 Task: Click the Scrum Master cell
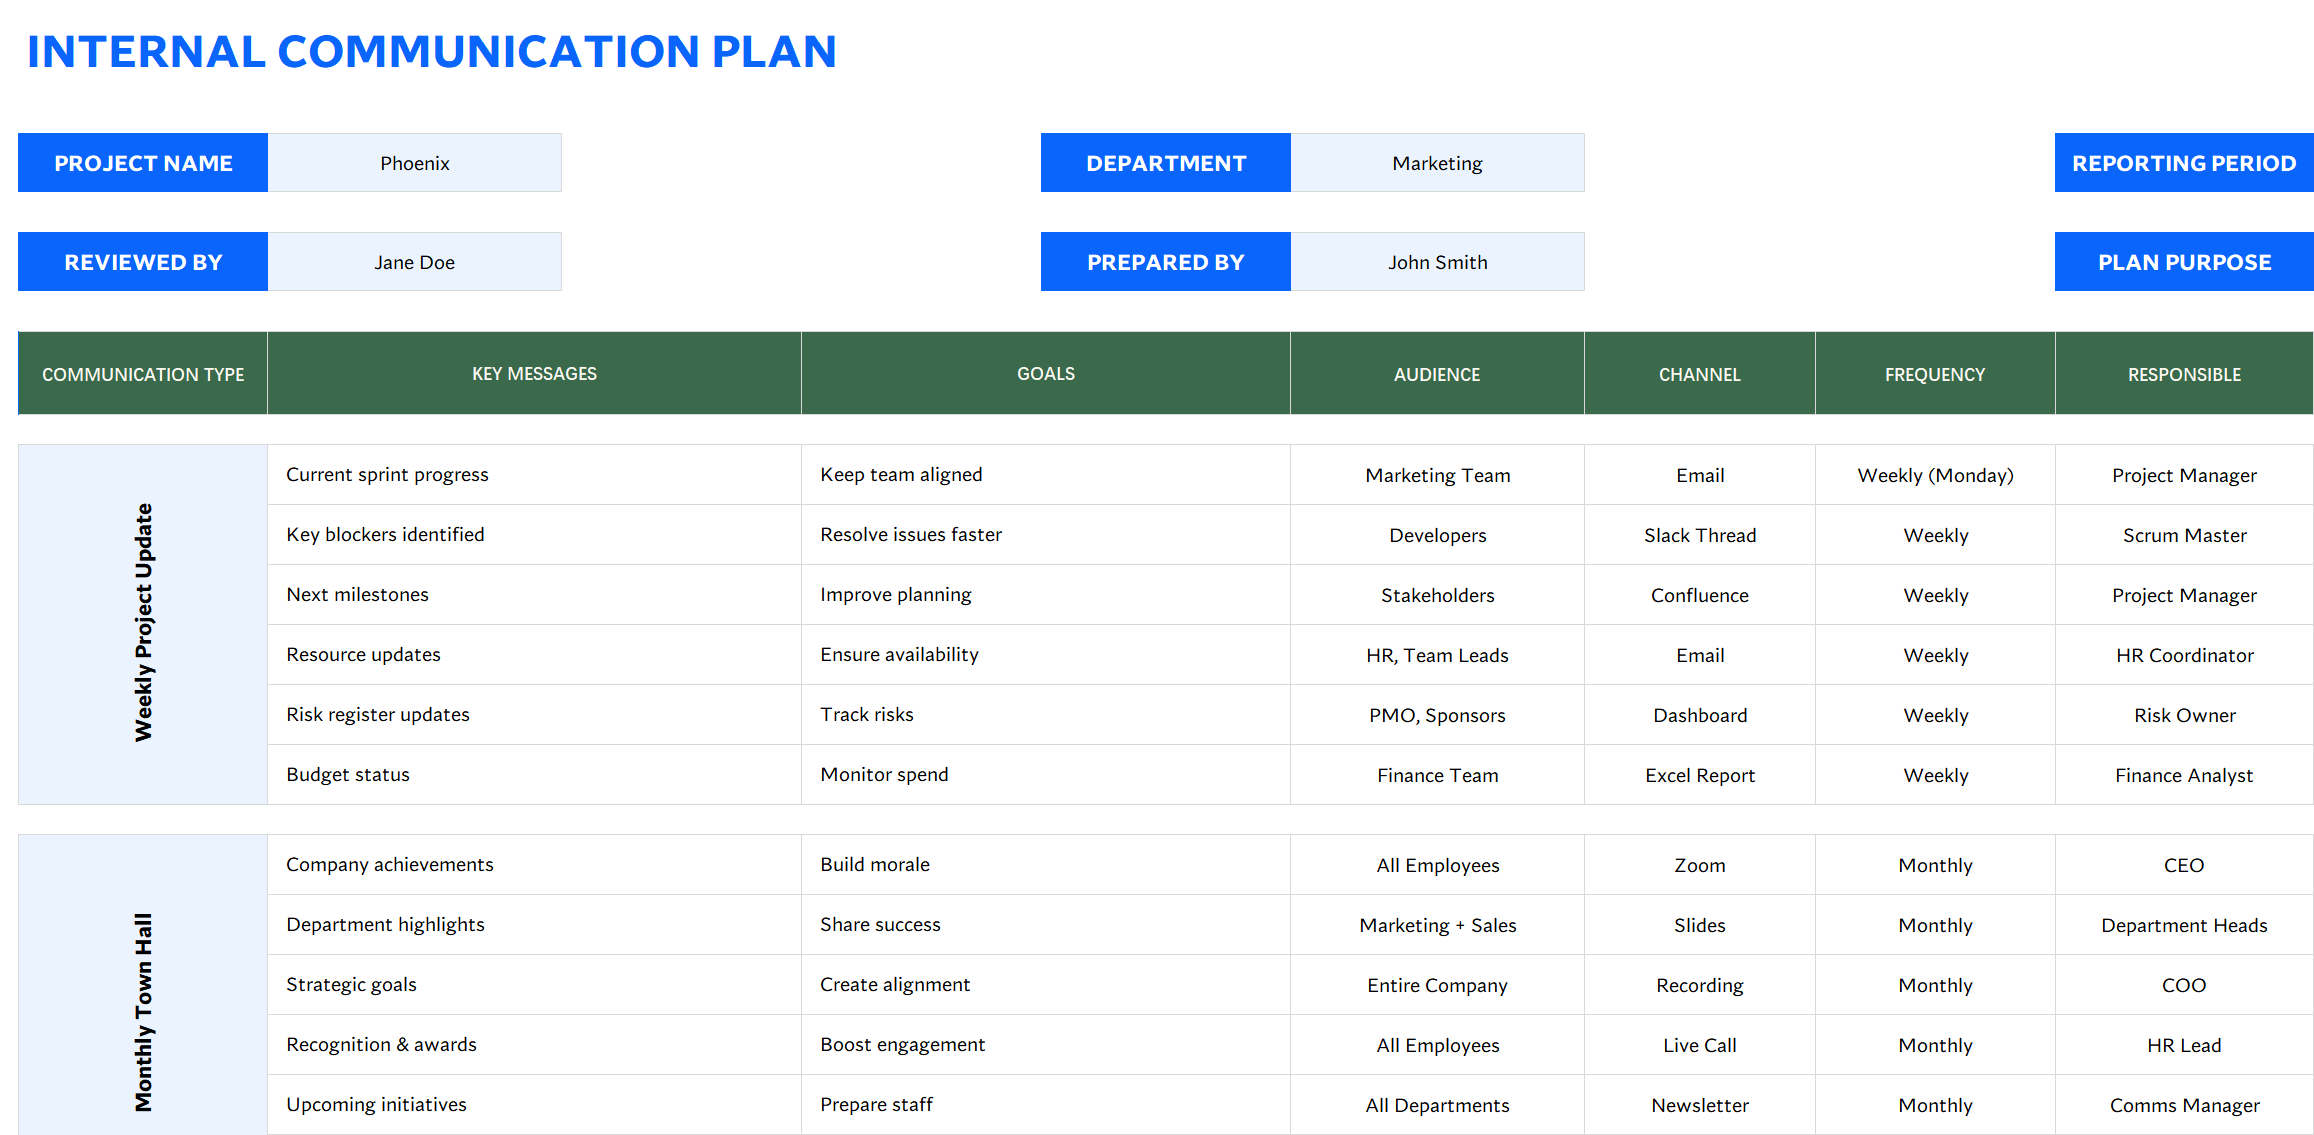(2185, 535)
